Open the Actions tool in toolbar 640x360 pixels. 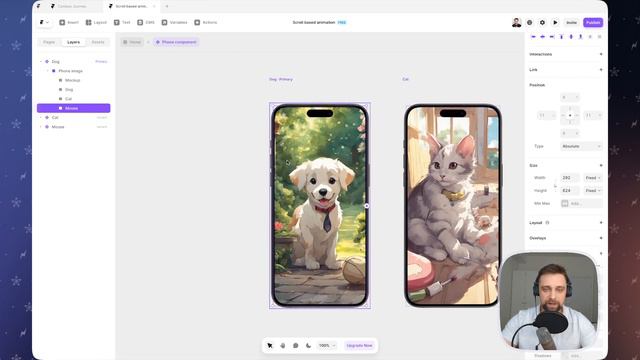click(206, 22)
